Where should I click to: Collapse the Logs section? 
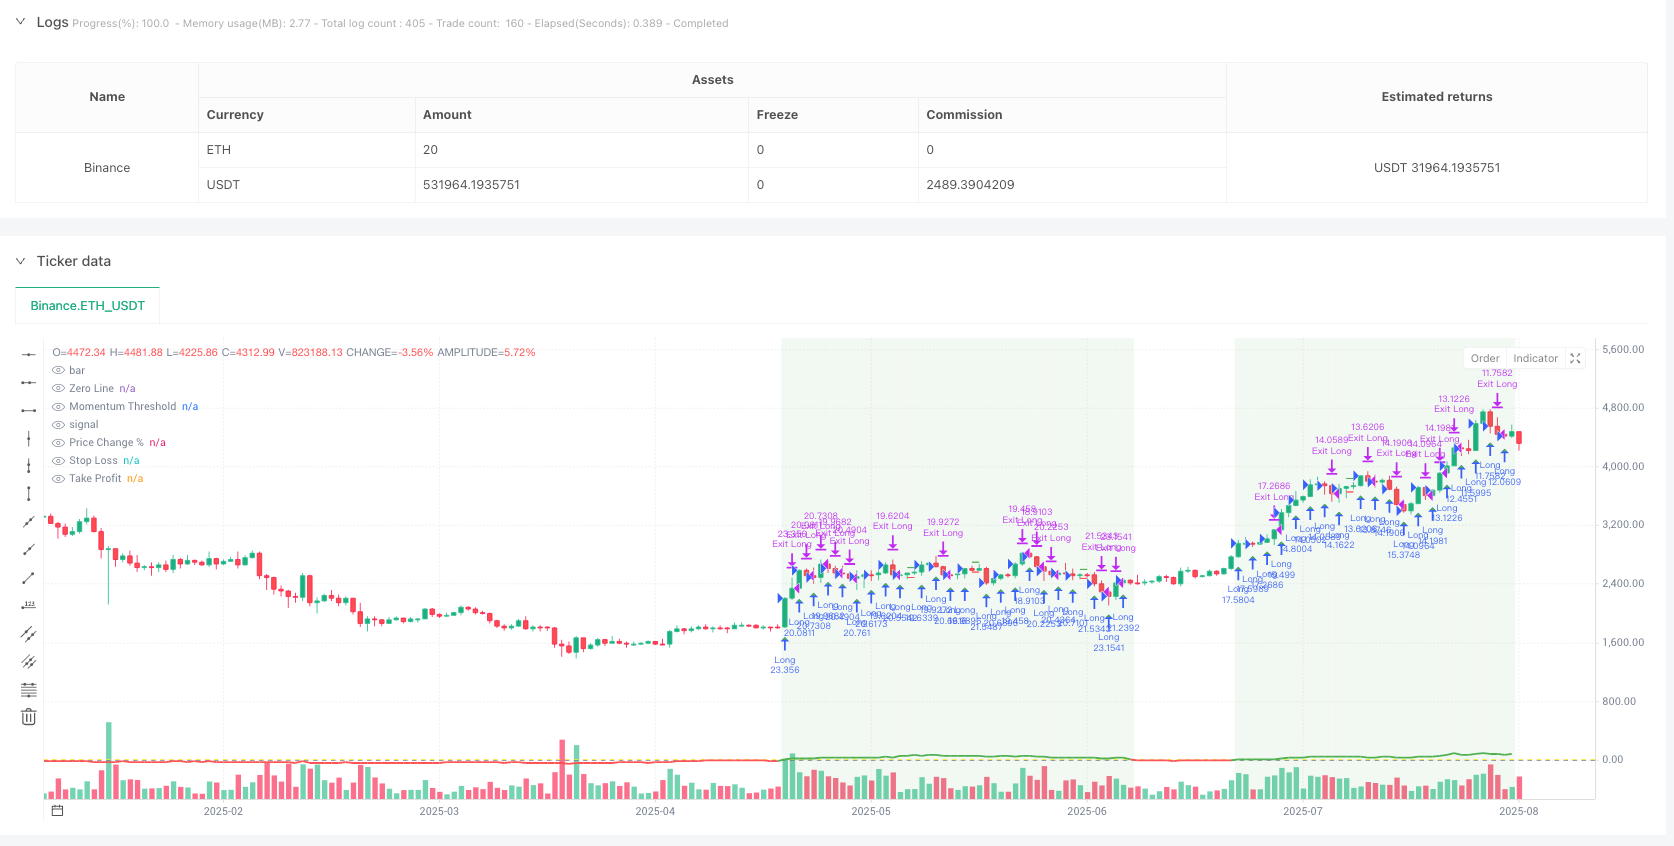20,22
